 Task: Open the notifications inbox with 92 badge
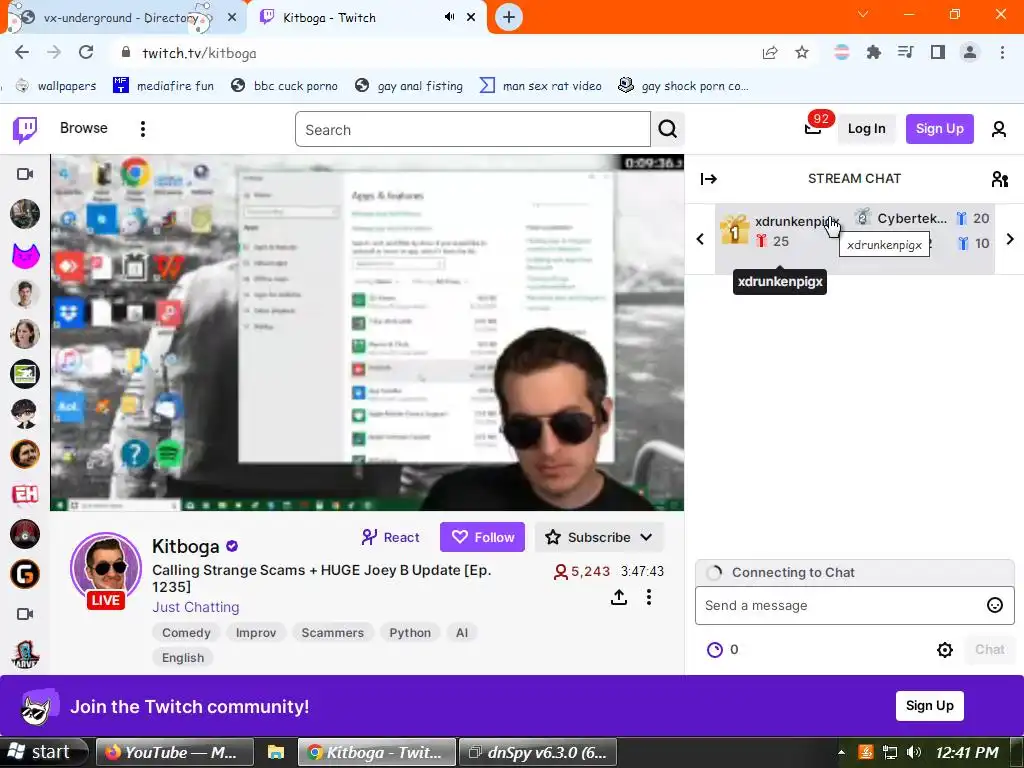[813, 128]
